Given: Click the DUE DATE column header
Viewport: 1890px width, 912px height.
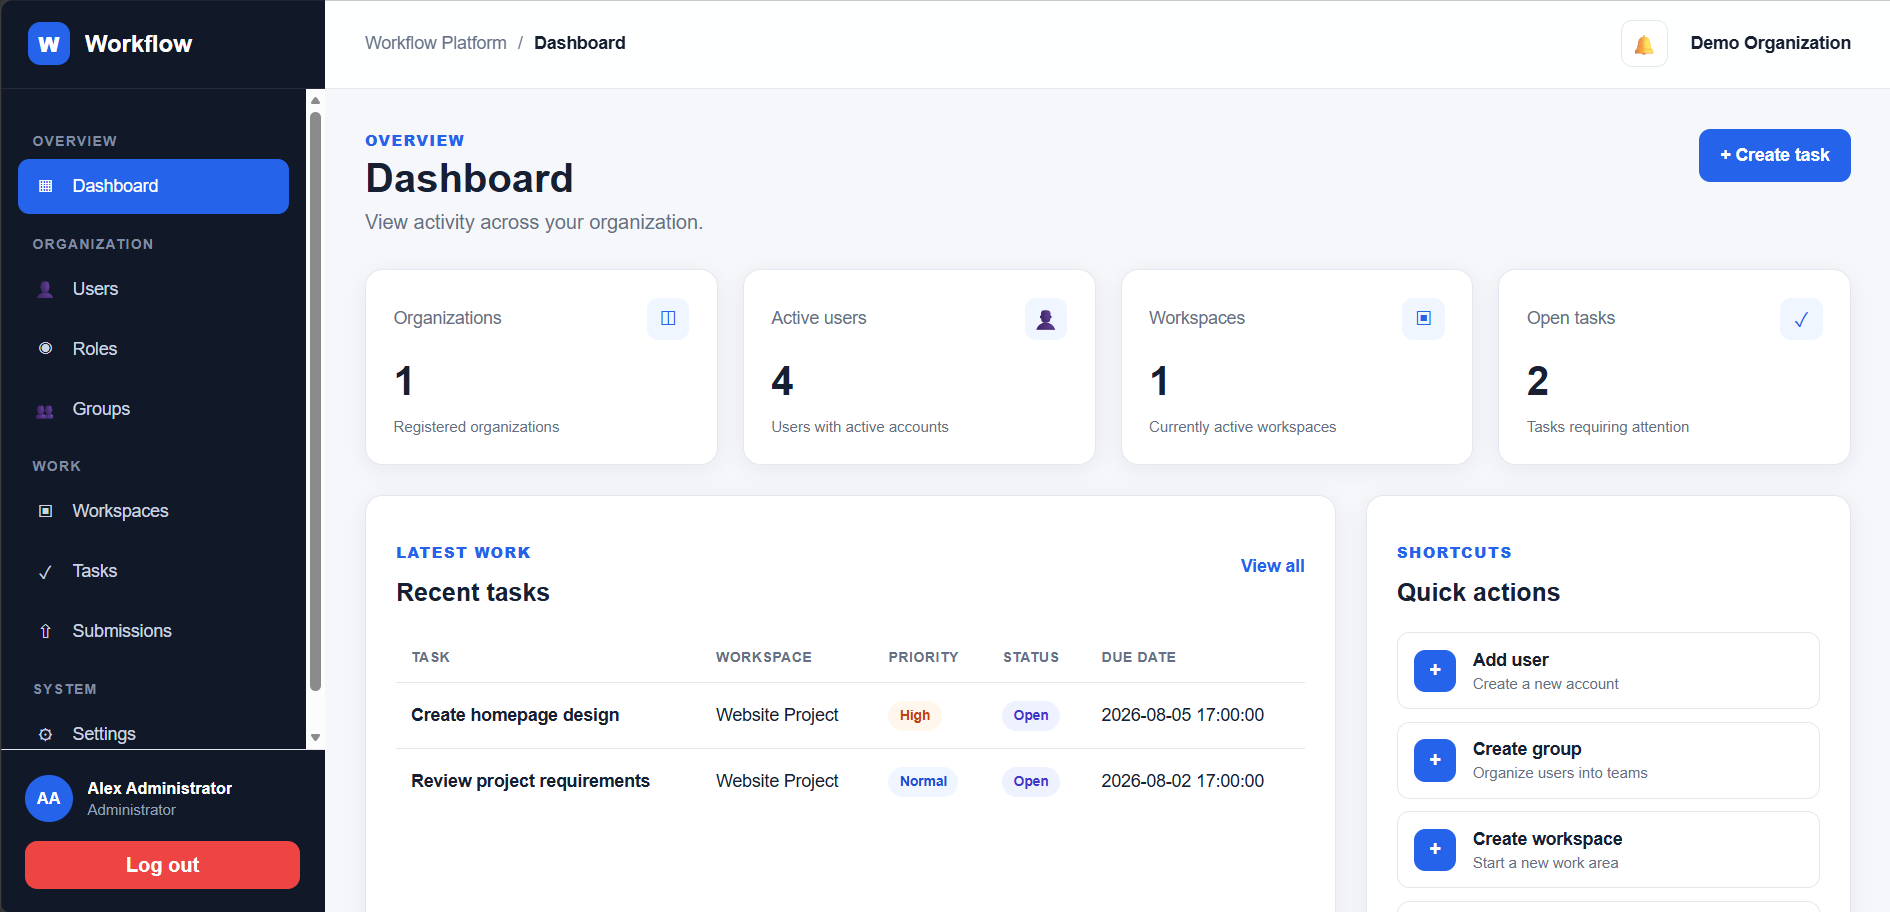Looking at the screenshot, I should coord(1138,657).
